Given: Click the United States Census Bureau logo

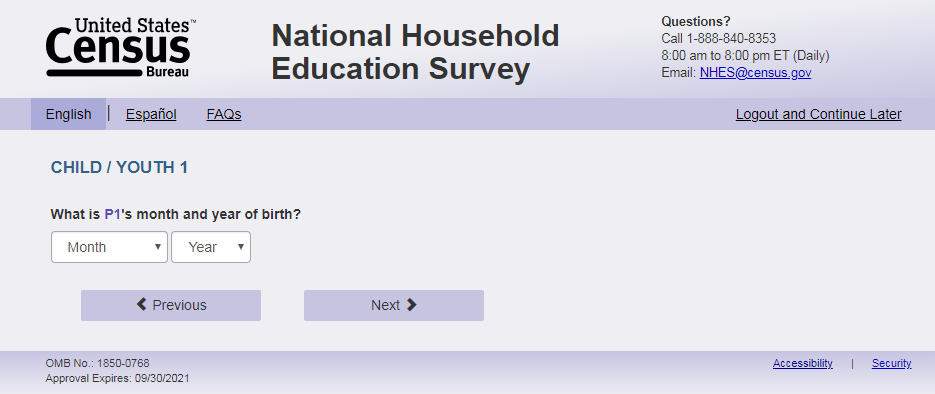Looking at the screenshot, I should (121, 48).
